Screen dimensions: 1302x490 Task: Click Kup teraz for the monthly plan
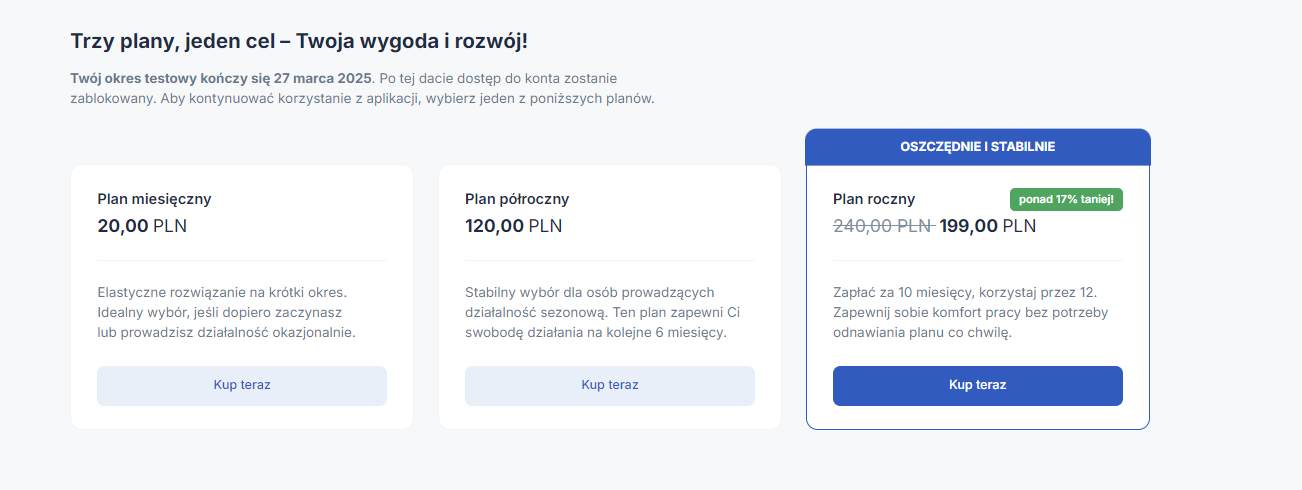tap(242, 385)
